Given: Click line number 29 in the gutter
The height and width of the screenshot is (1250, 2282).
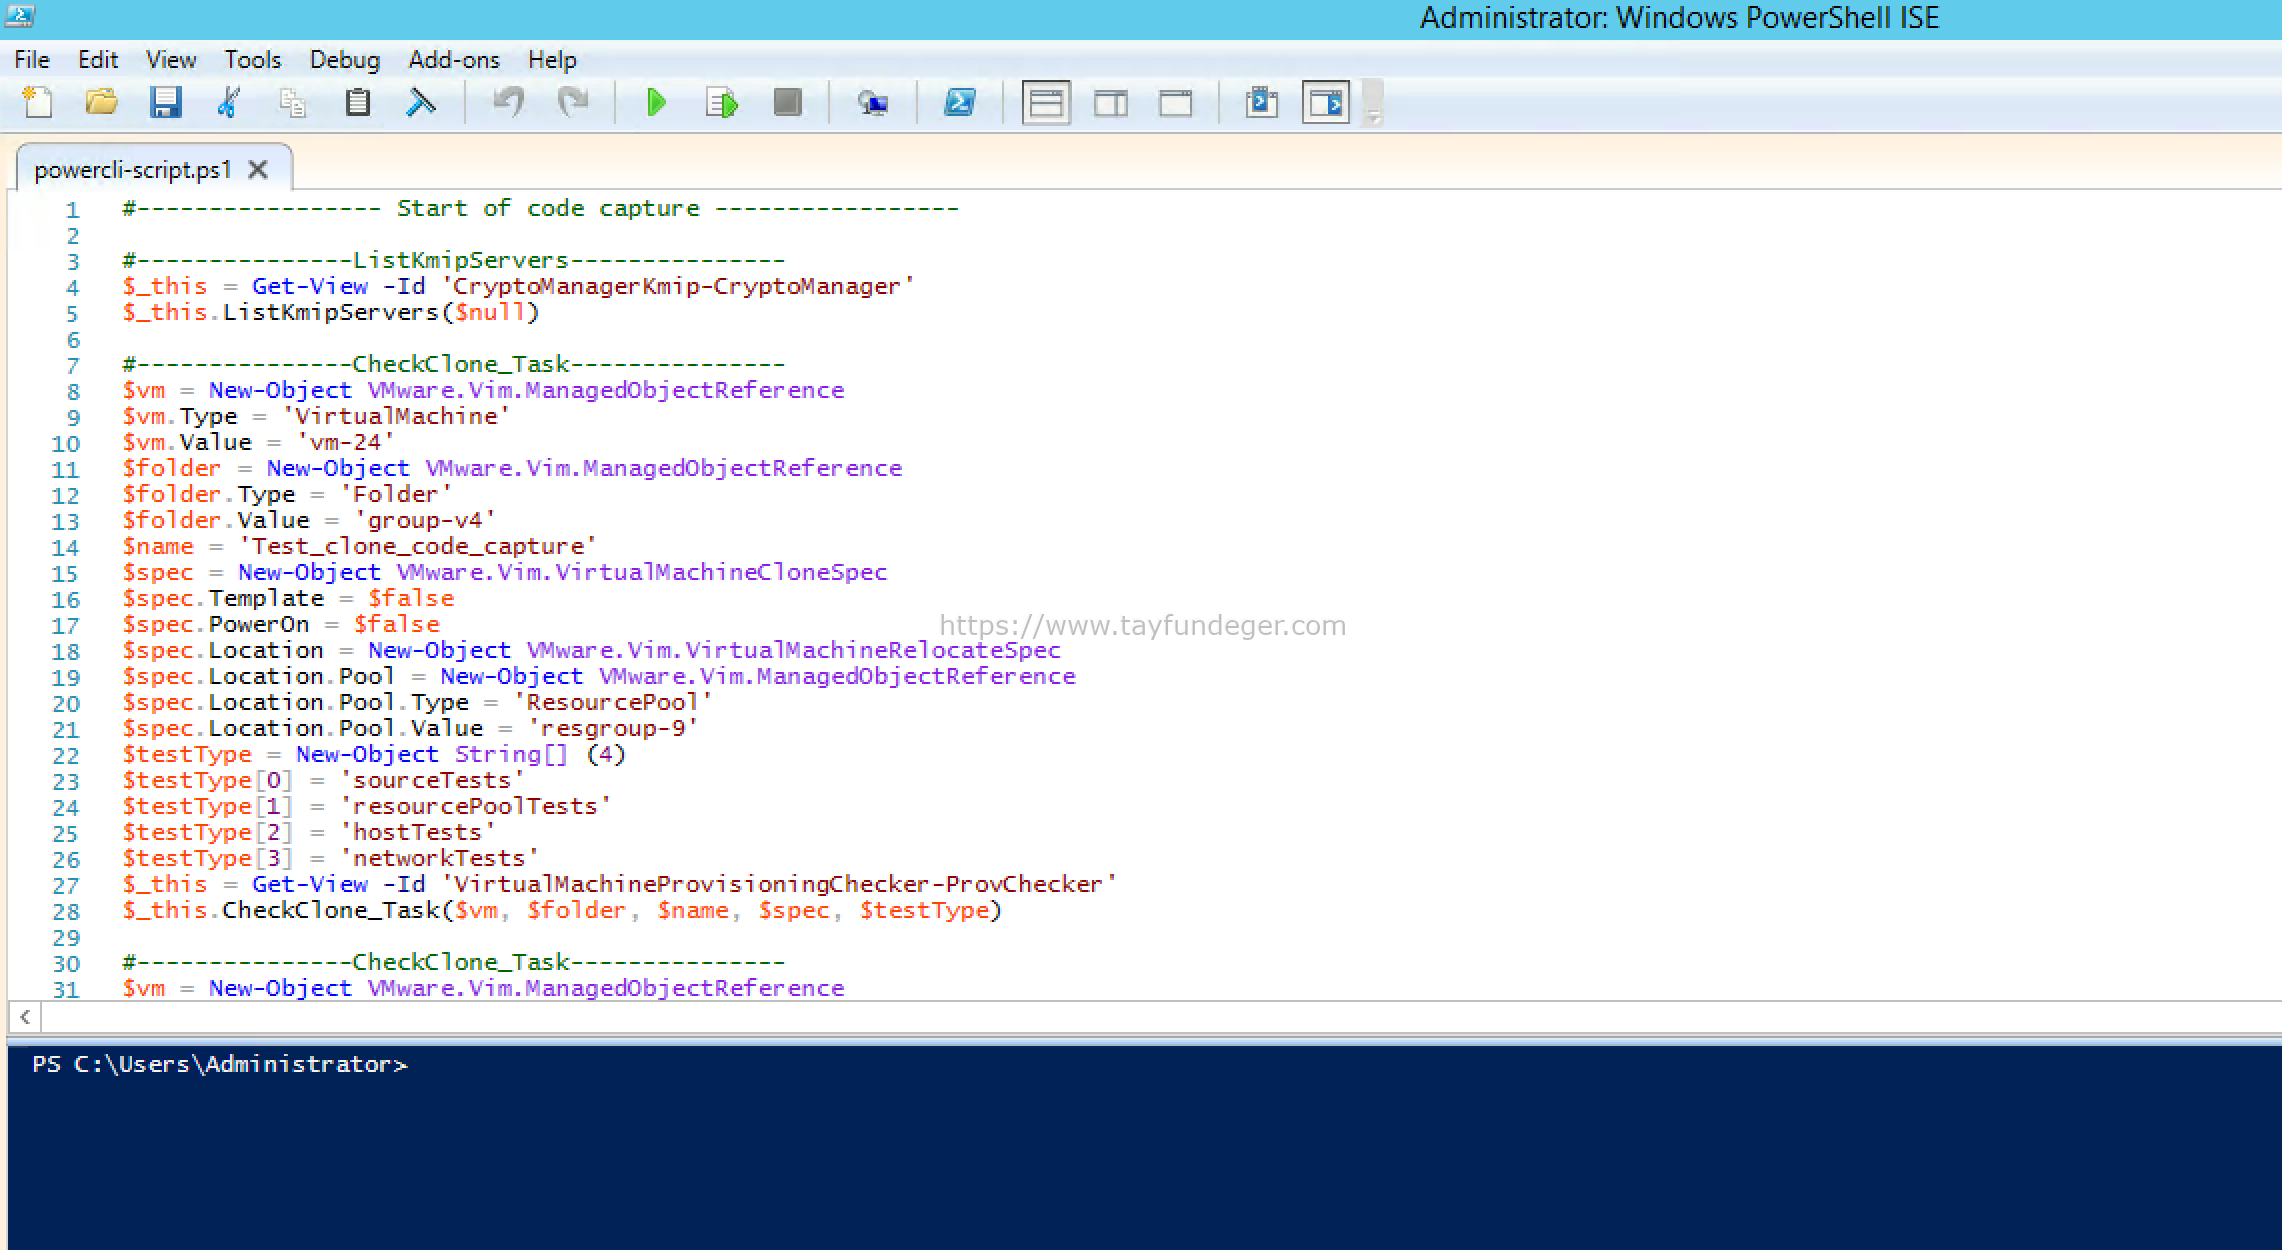Looking at the screenshot, I should 66,938.
